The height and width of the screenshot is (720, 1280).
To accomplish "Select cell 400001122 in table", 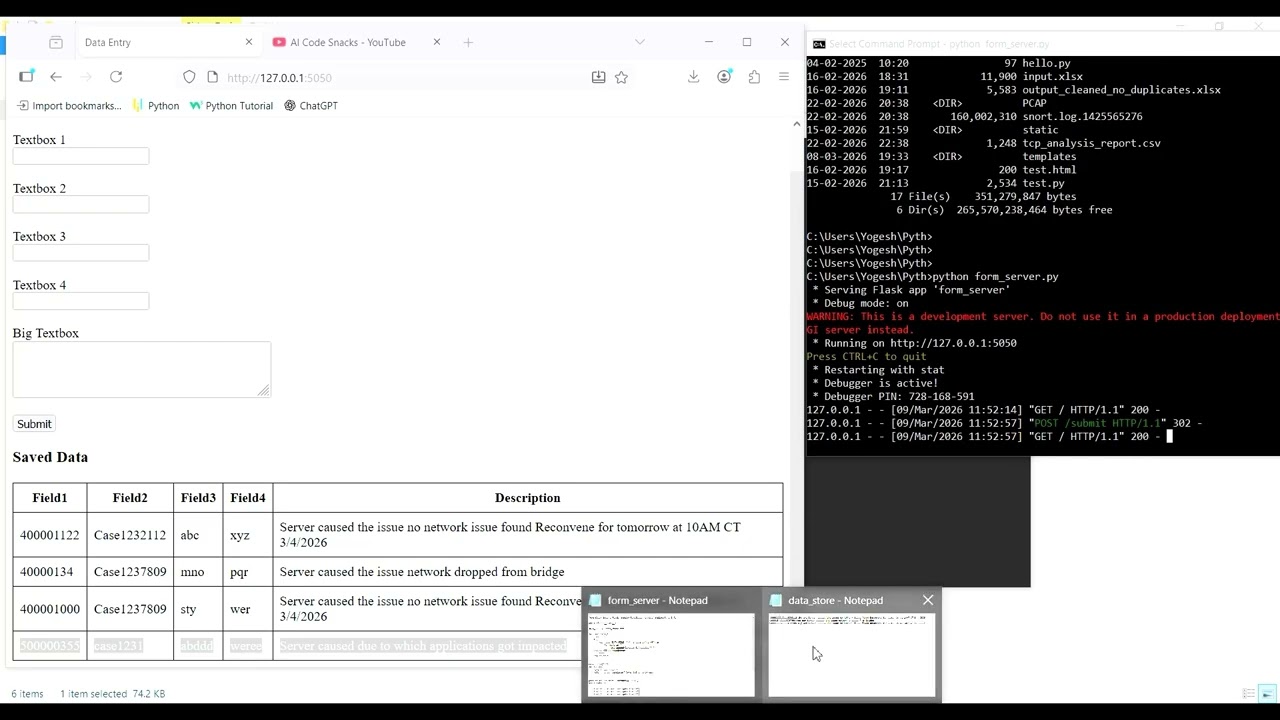I will click(x=50, y=535).
